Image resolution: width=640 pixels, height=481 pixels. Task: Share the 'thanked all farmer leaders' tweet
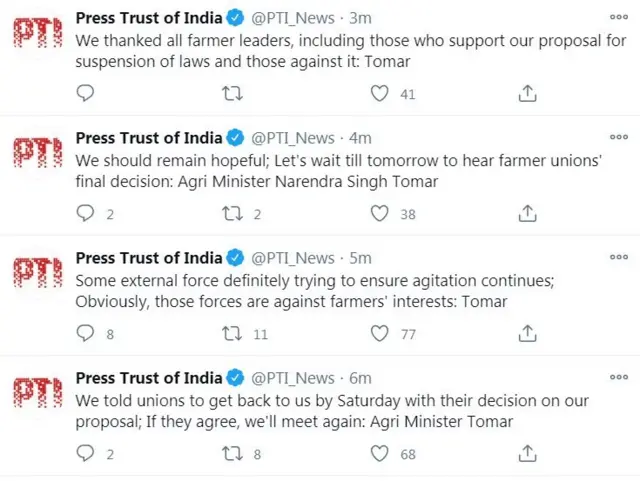tap(528, 93)
